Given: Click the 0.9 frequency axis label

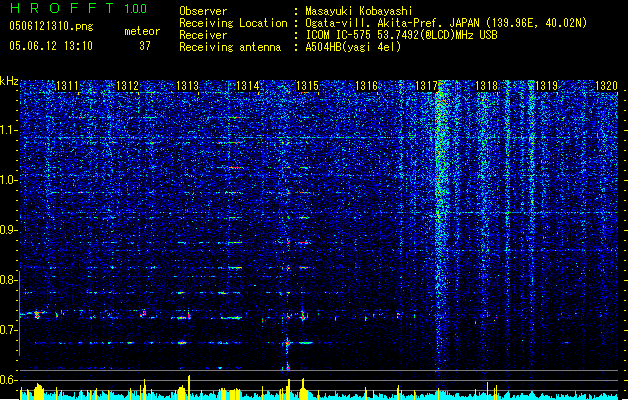Looking at the screenshot, I should coord(9,230).
